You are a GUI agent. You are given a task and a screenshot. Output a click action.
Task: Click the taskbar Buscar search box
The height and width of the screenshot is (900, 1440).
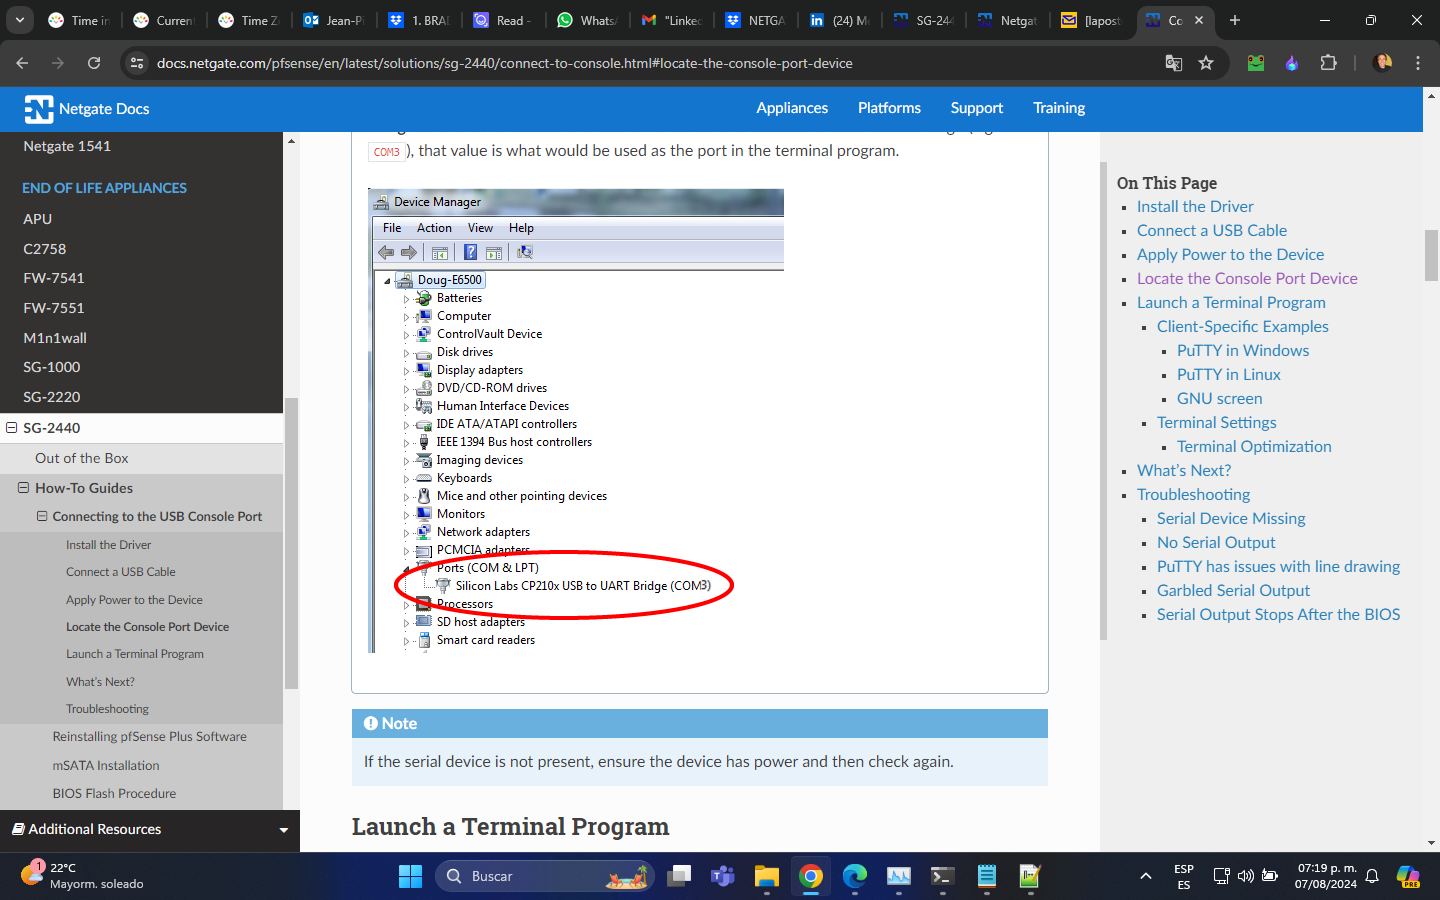pyautogui.click(x=545, y=876)
